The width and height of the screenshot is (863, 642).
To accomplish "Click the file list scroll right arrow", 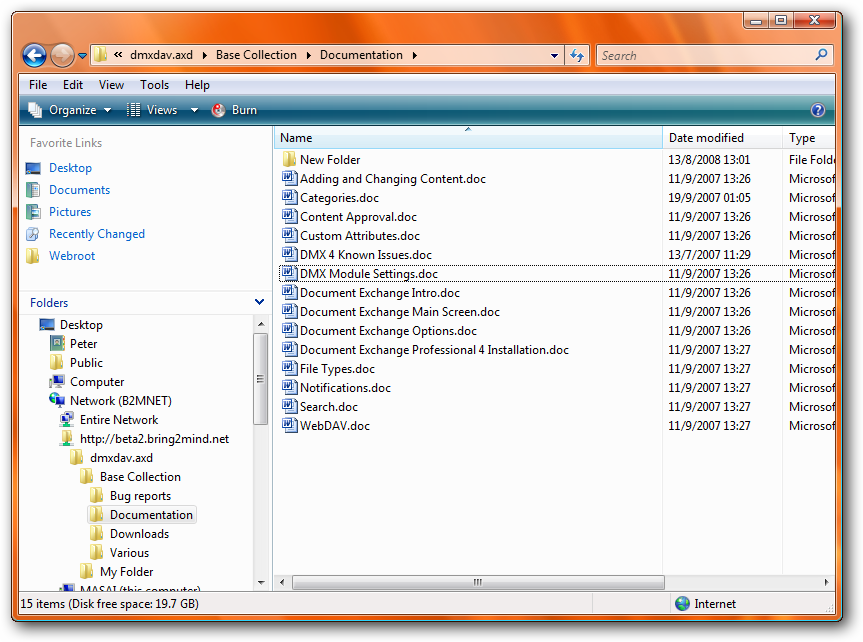I will pos(826,583).
